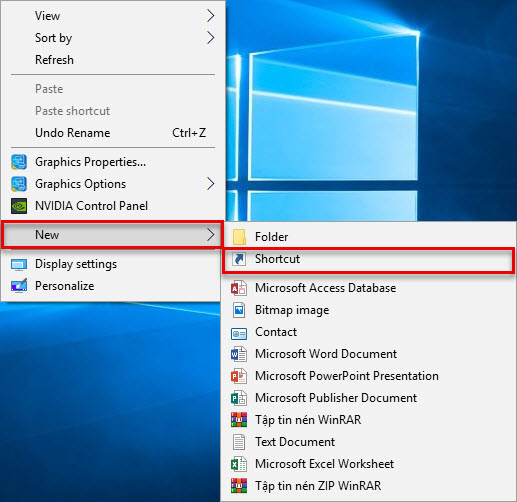Viewport: 517px width, 502px height.
Task: Click the Graphics Options icon
Action: [19, 184]
